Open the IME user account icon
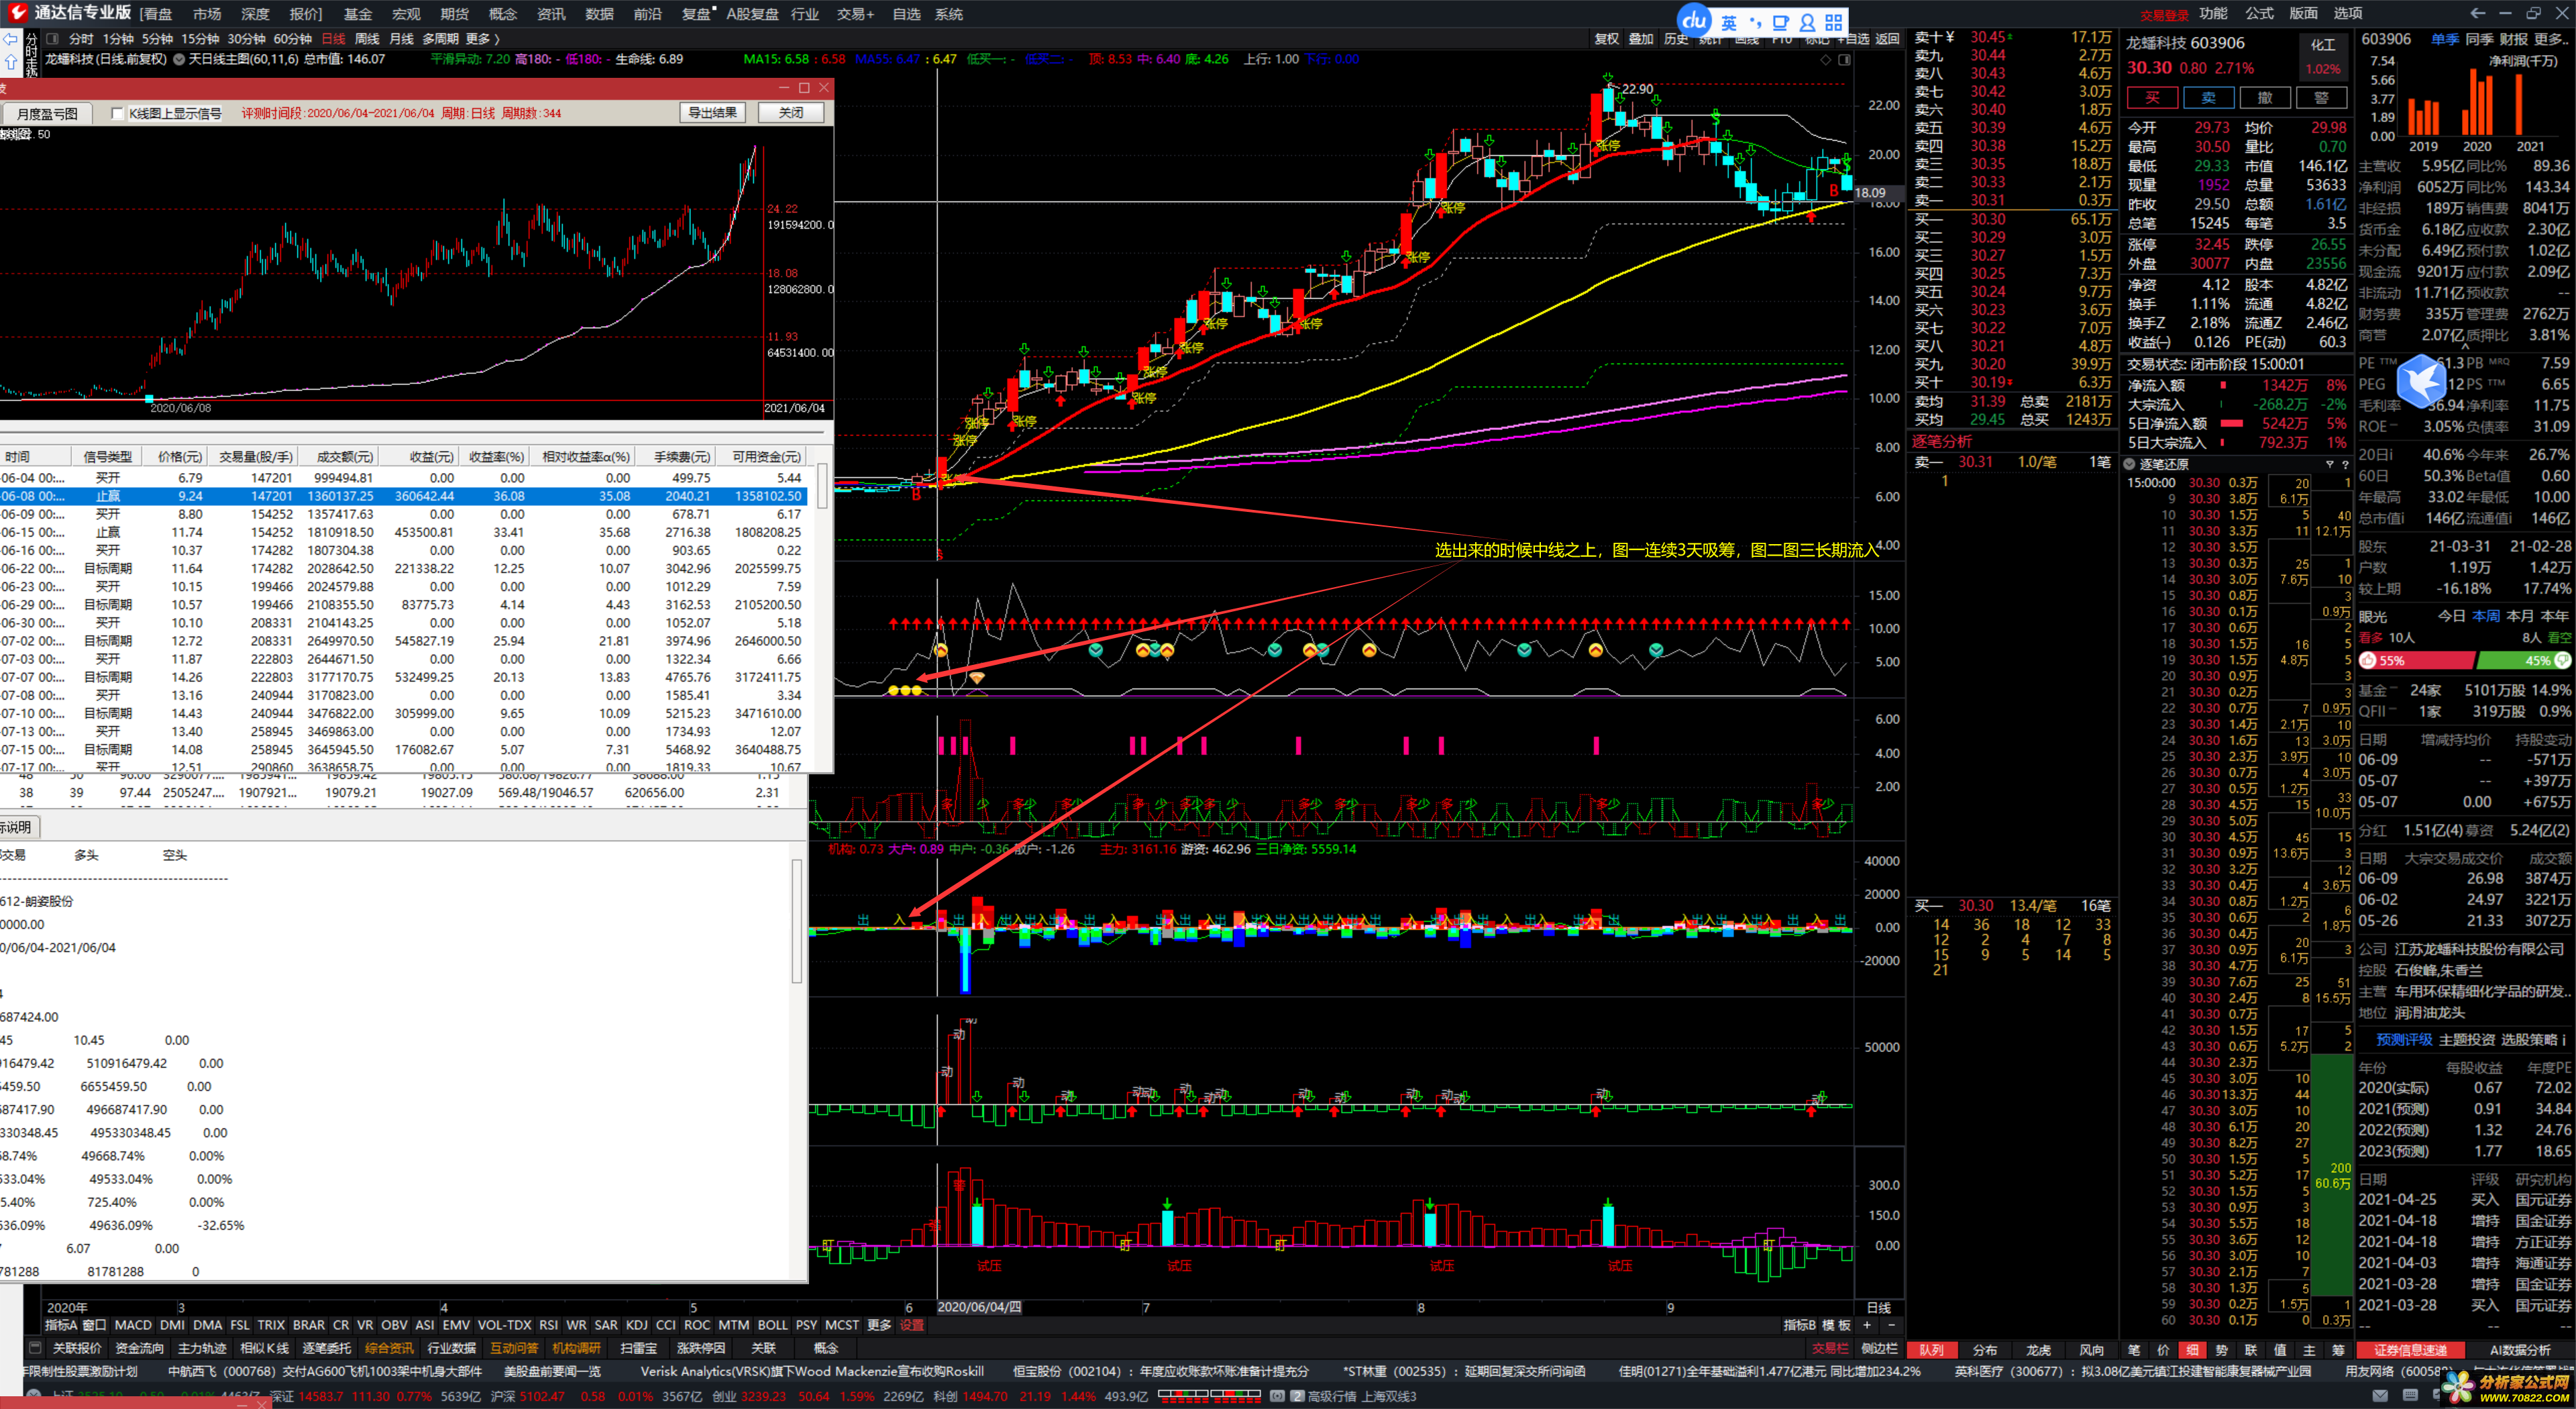 coord(1807,22)
